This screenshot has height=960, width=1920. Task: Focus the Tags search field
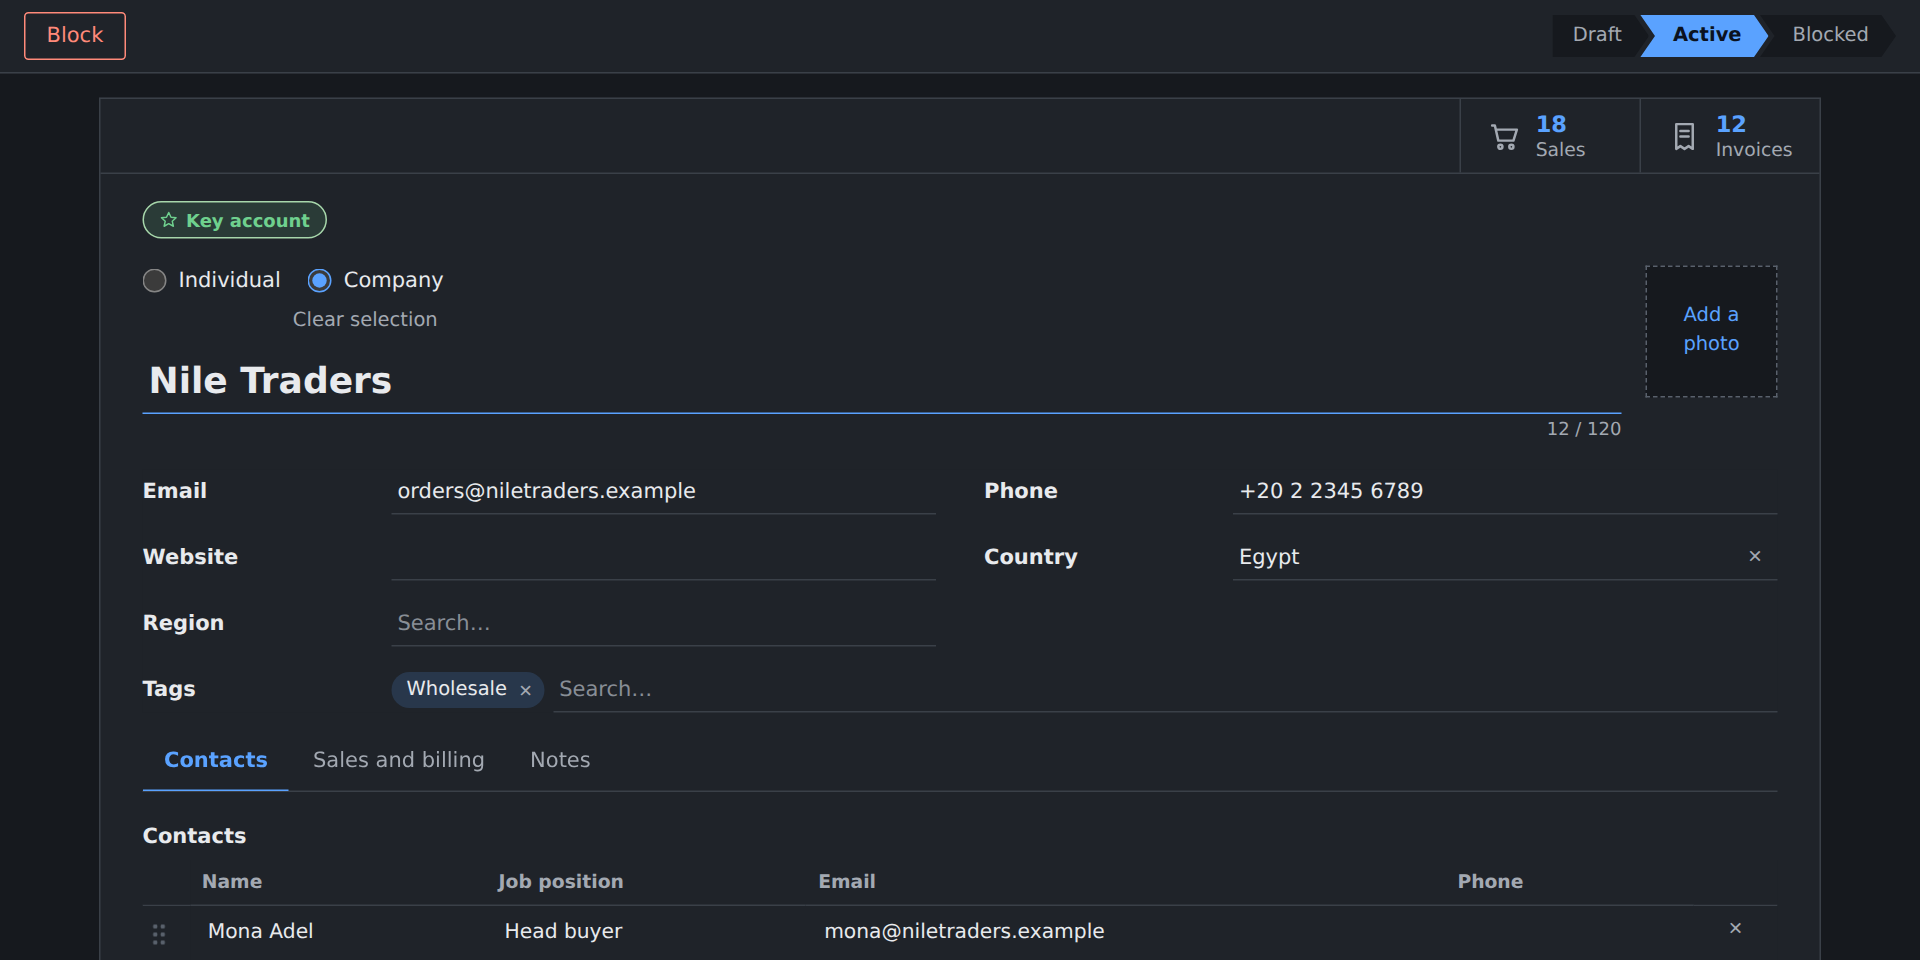coord(1165,689)
